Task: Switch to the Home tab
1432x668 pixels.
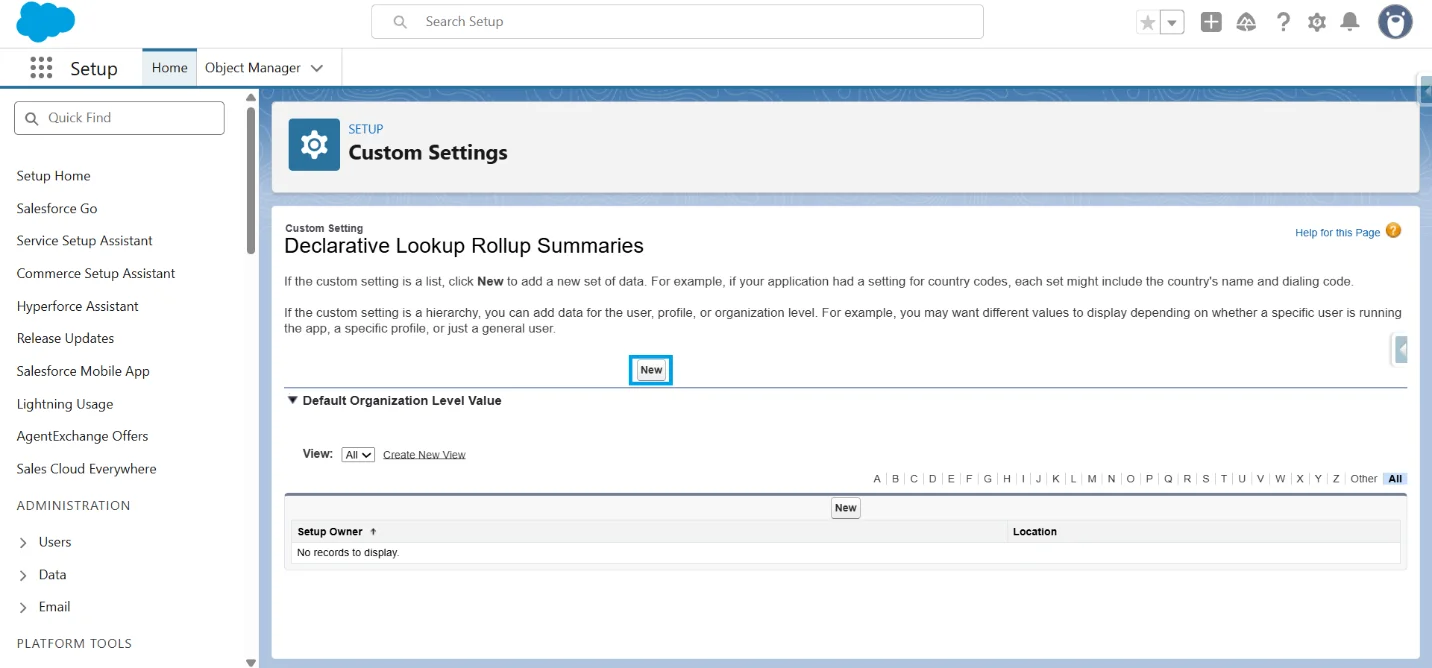Action: pyautogui.click(x=169, y=68)
